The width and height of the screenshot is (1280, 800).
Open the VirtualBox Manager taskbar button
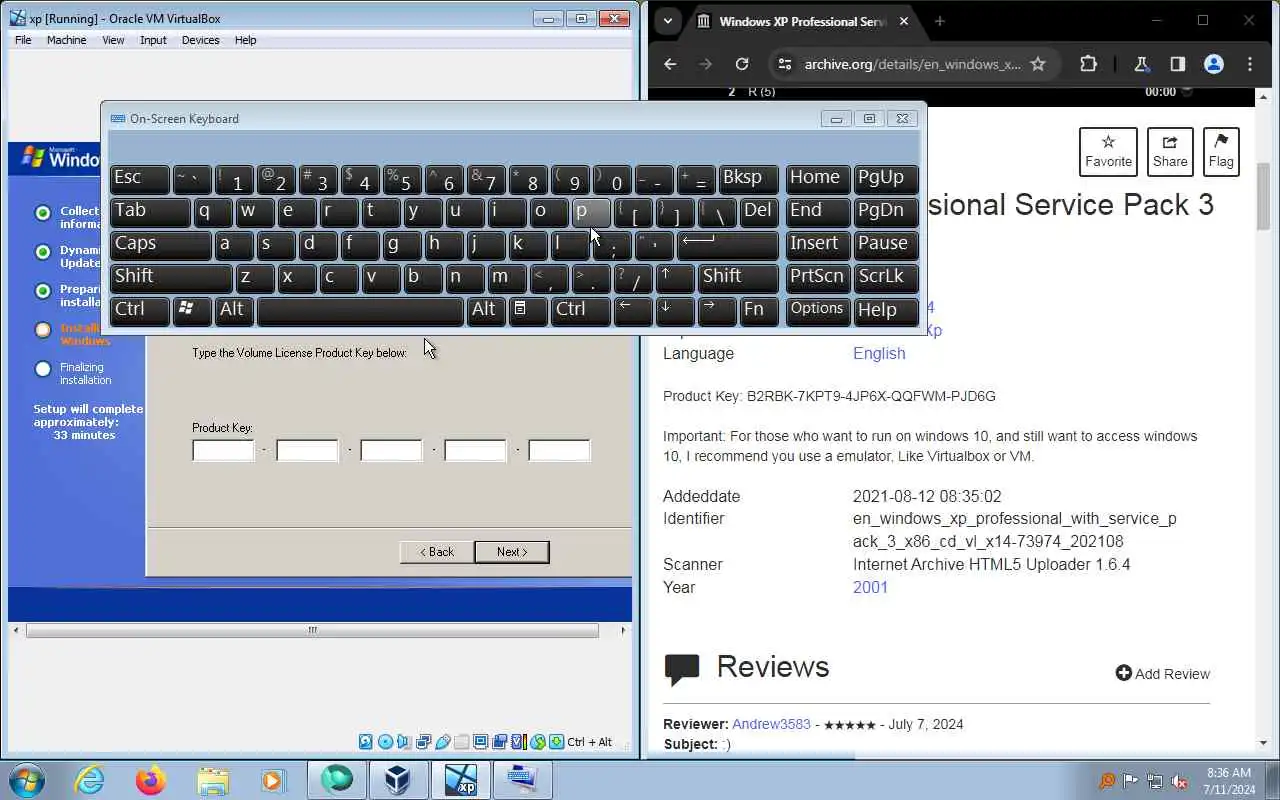pos(398,780)
